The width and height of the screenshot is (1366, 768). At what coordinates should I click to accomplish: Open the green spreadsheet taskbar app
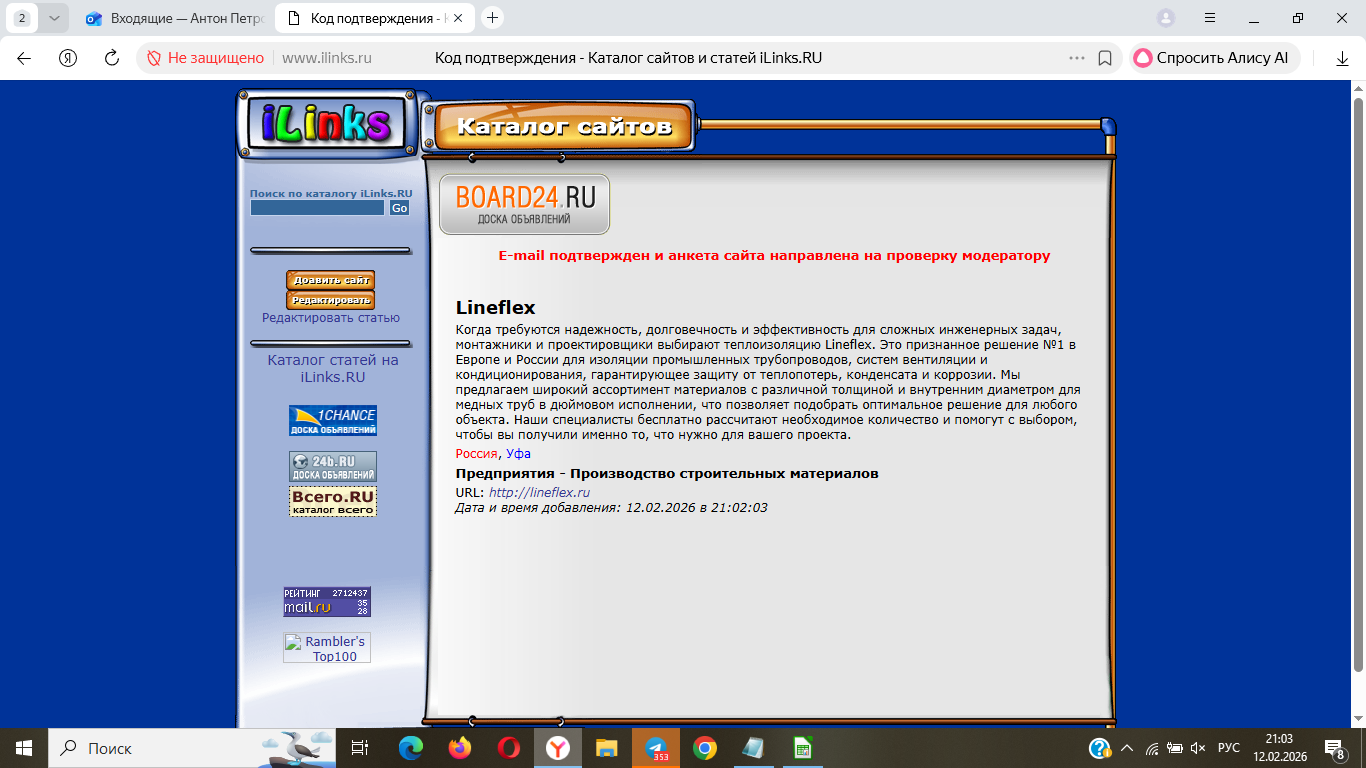point(802,748)
